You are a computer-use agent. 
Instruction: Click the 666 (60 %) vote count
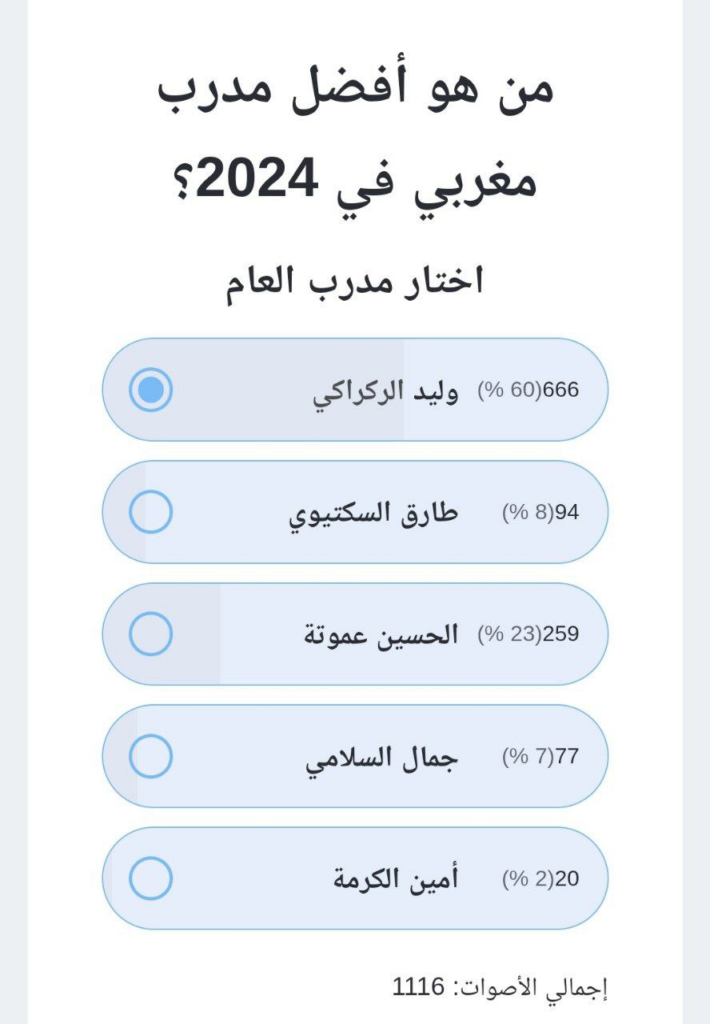coord(528,390)
